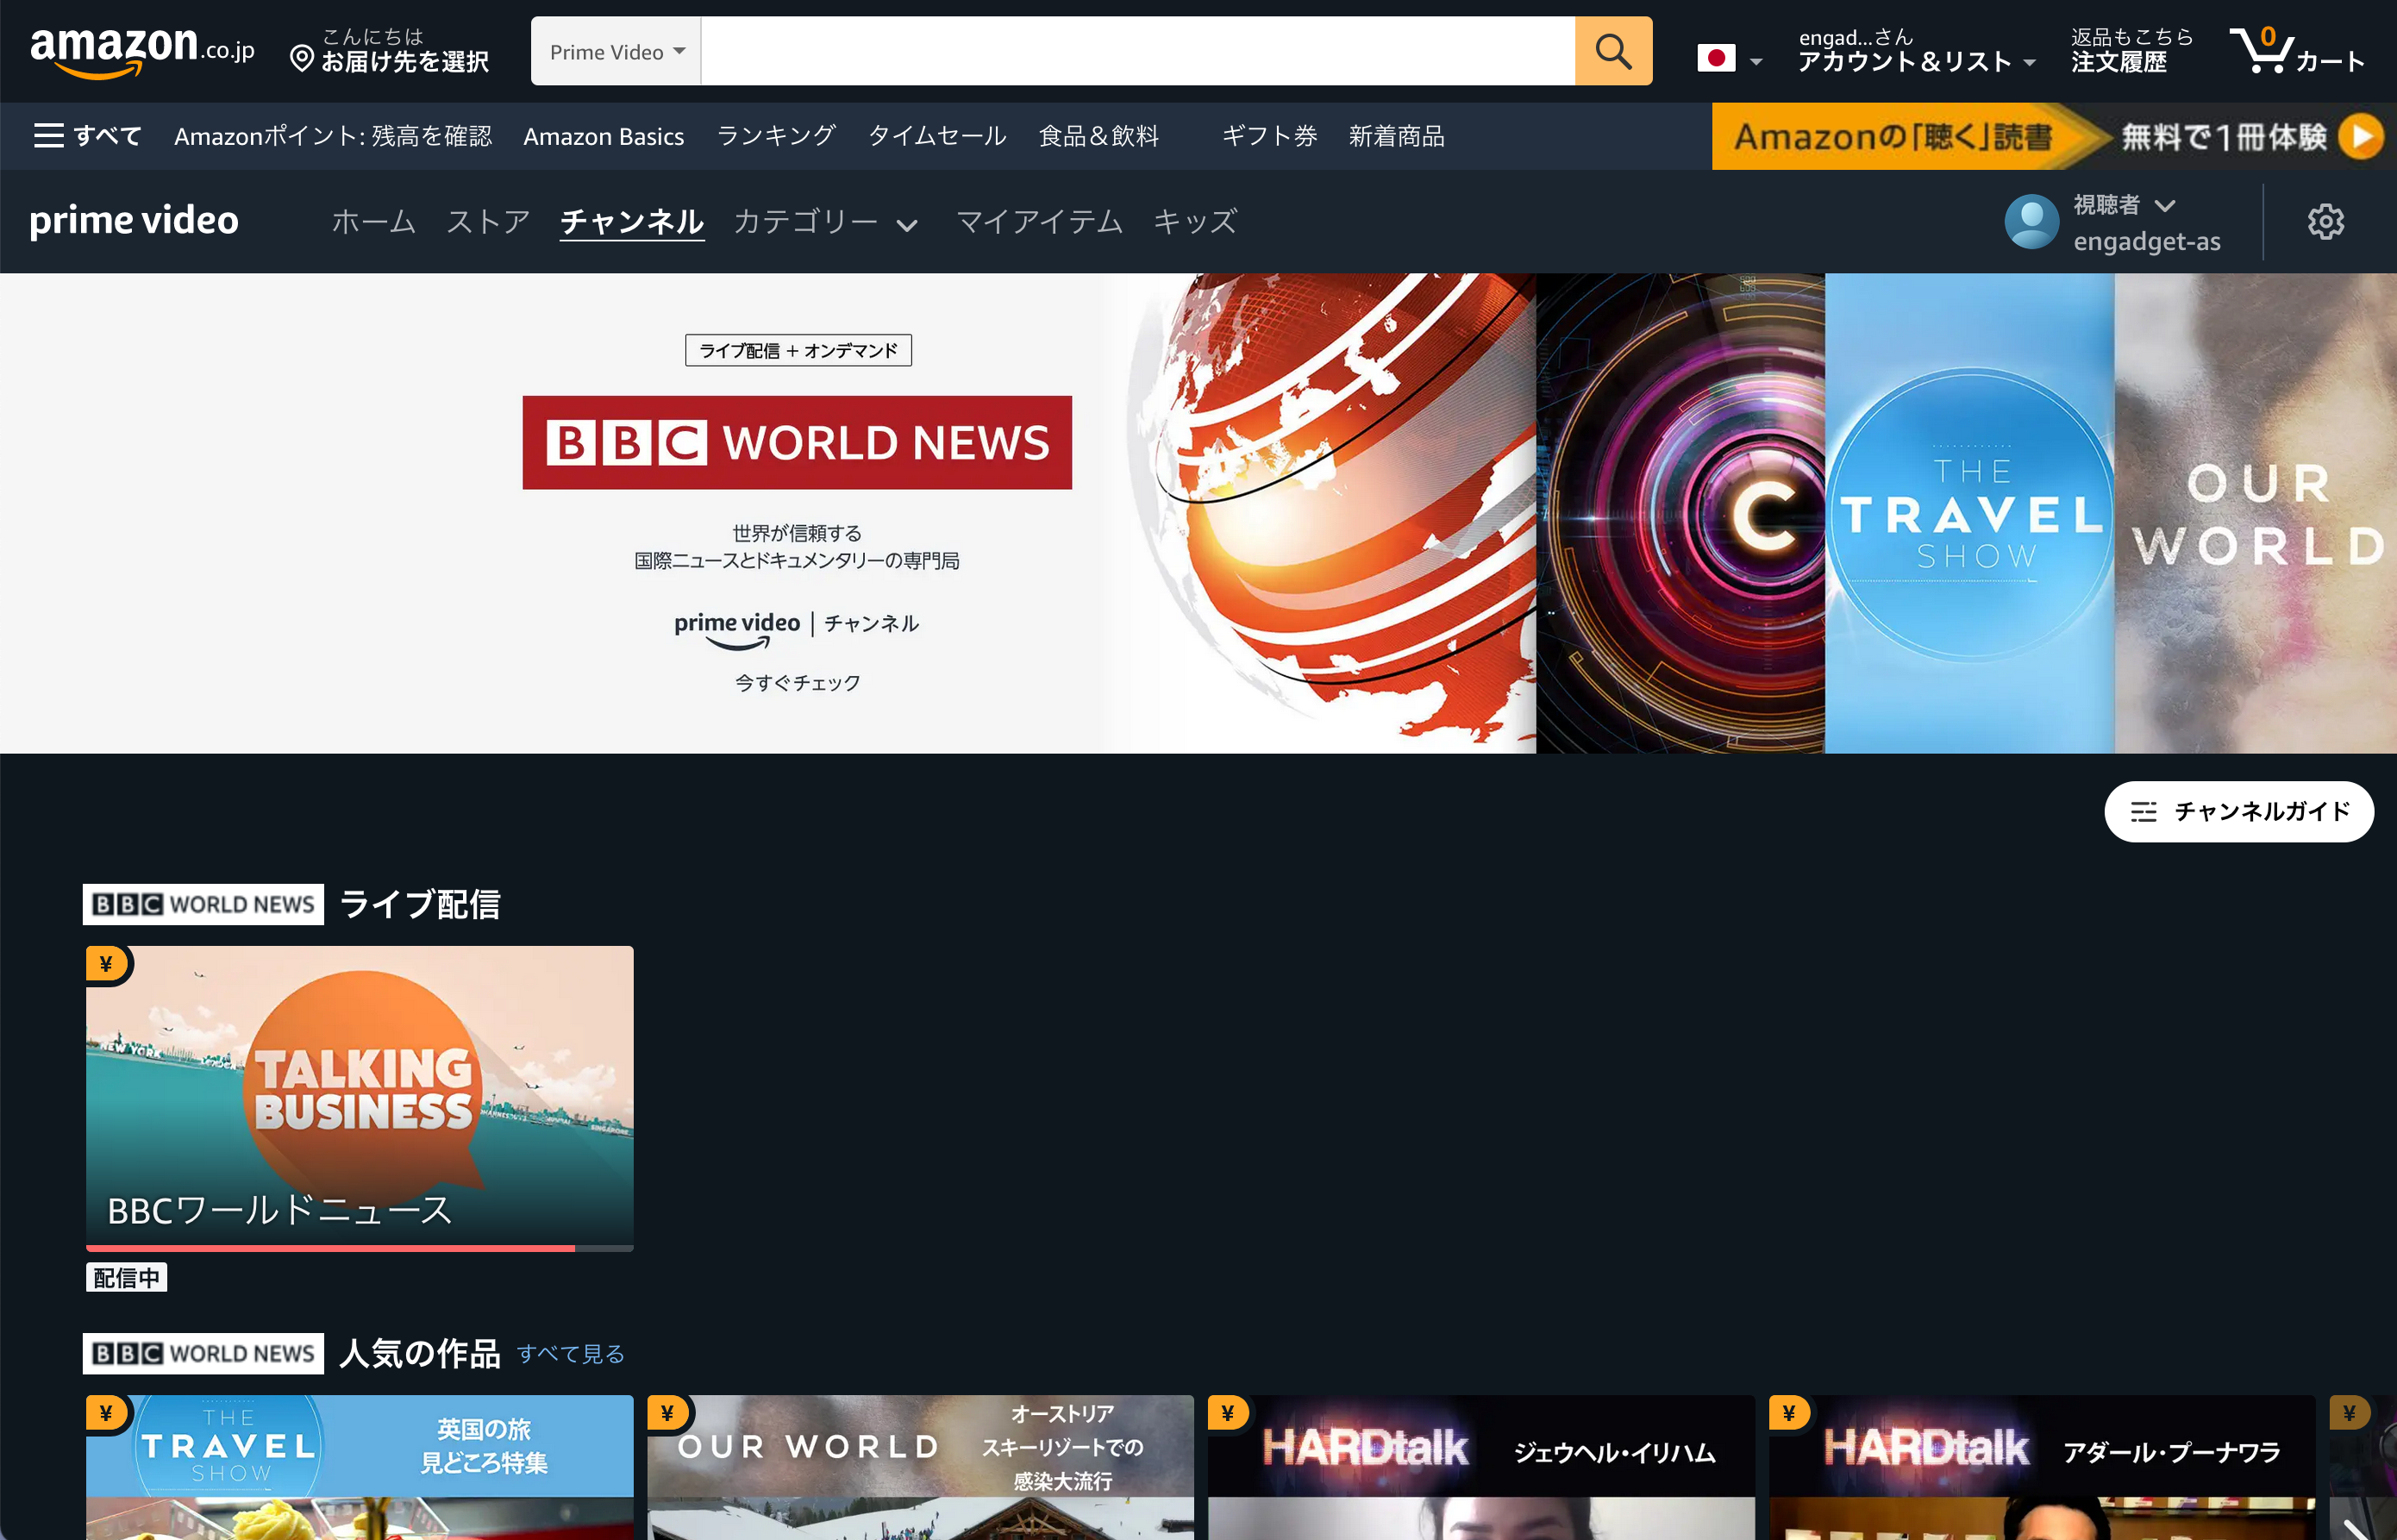Image resolution: width=2397 pixels, height=1540 pixels.
Task: Click the チャンネルガイド button
Action: tap(2238, 811)
